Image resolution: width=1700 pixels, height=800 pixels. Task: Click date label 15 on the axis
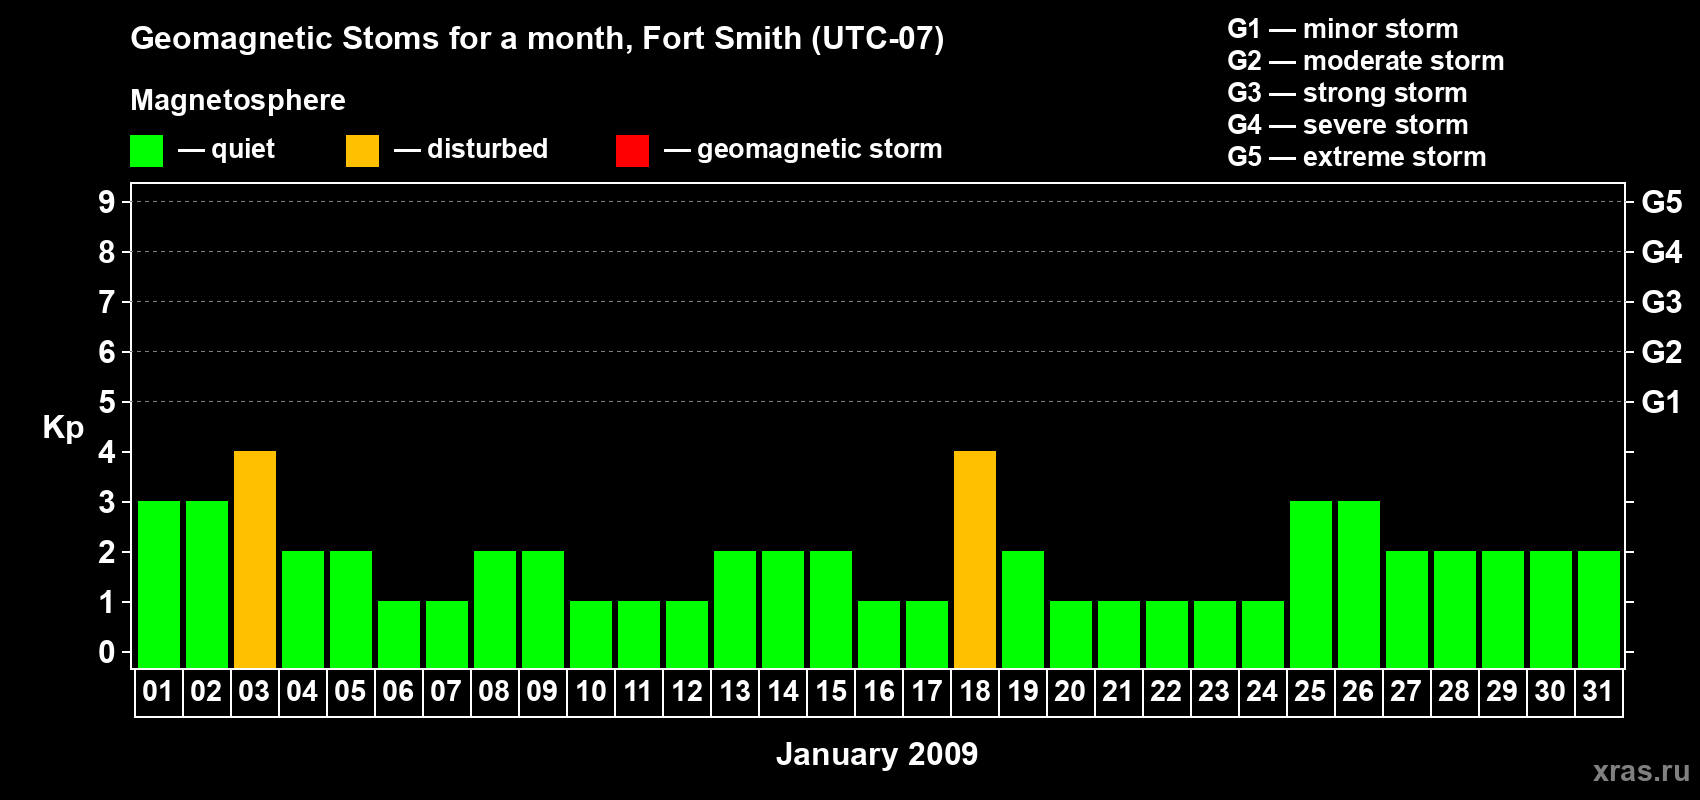click(830, 692)
